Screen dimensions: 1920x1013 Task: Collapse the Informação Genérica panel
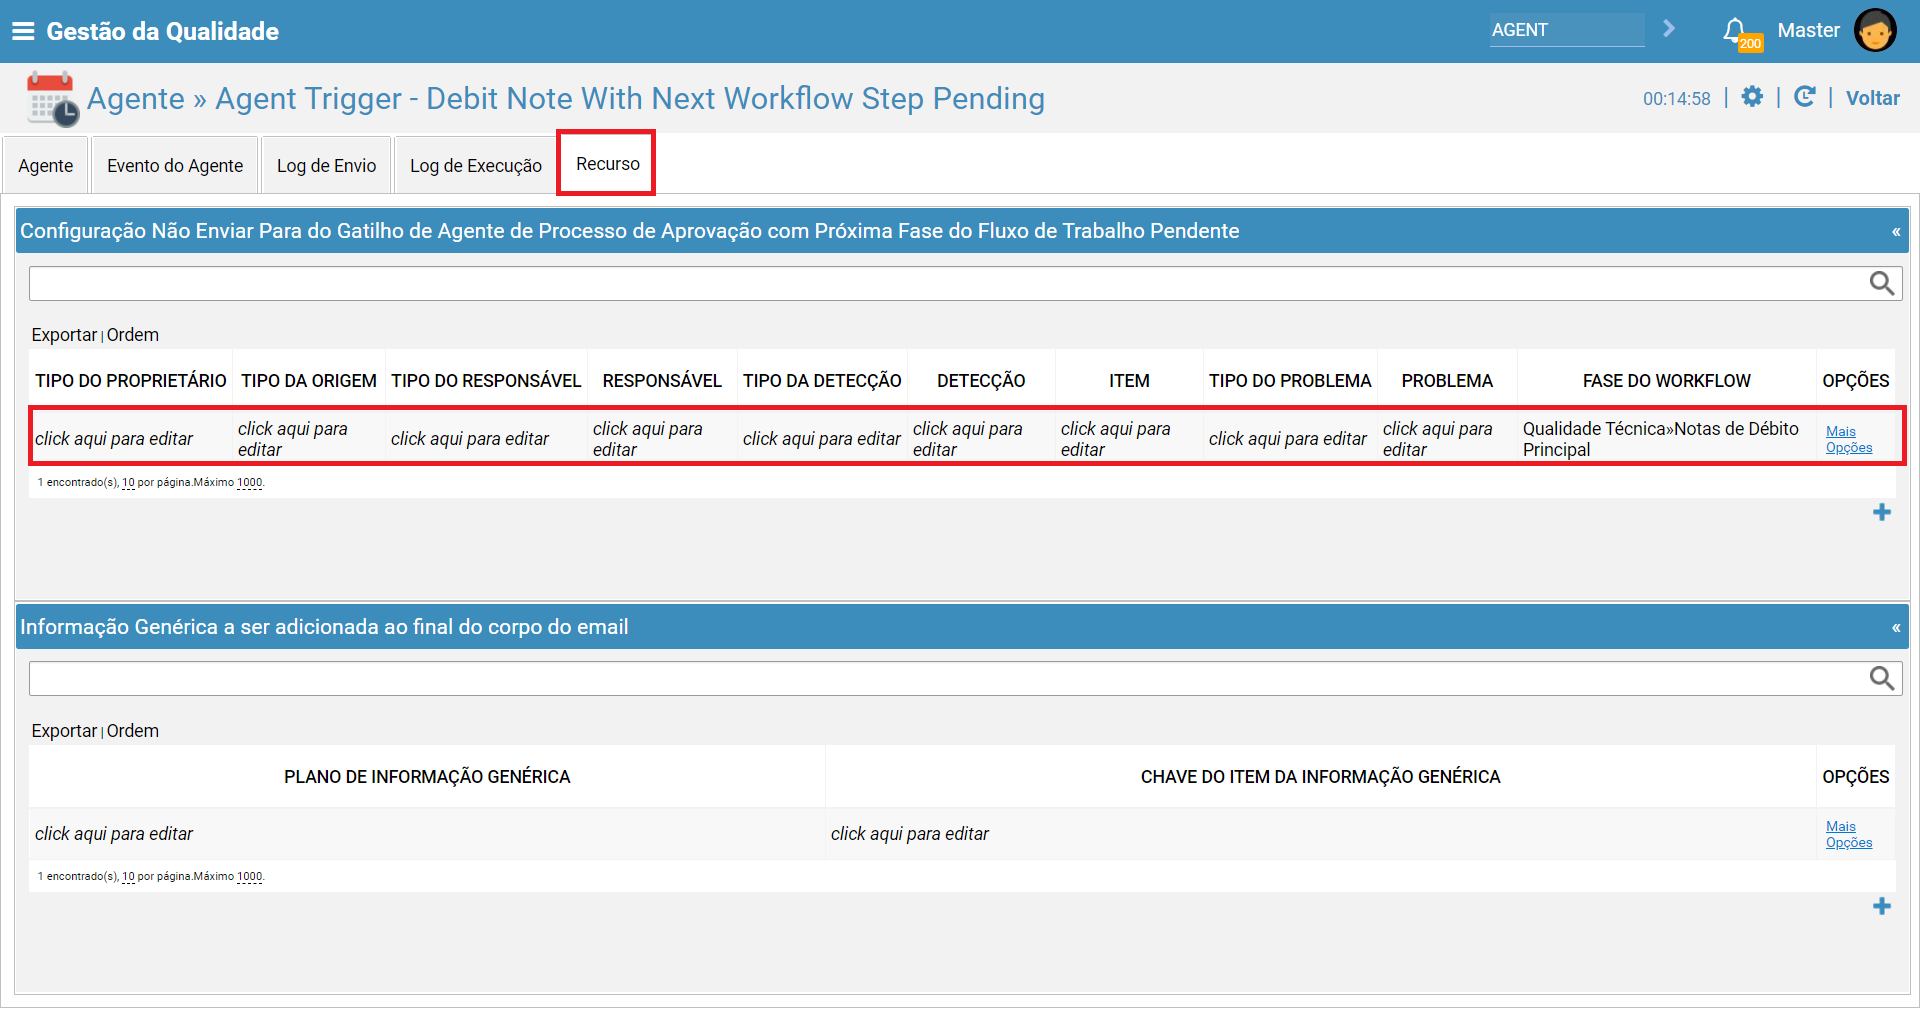coord(1896,628)
